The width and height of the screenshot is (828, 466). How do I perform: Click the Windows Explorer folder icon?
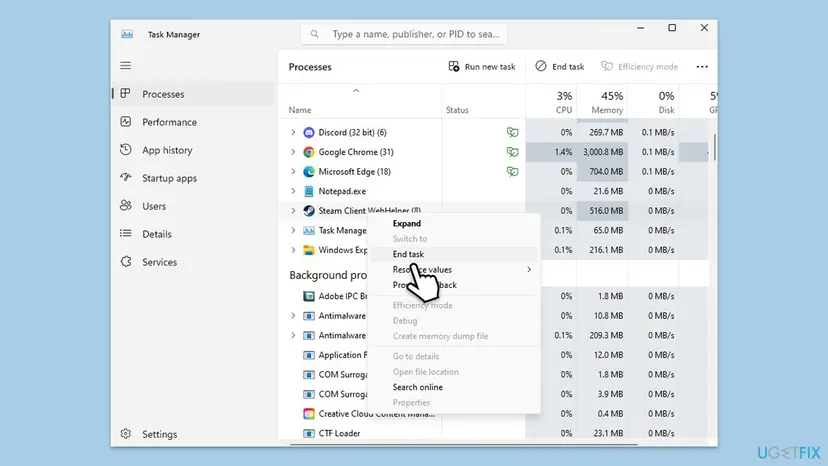point(309,249)
